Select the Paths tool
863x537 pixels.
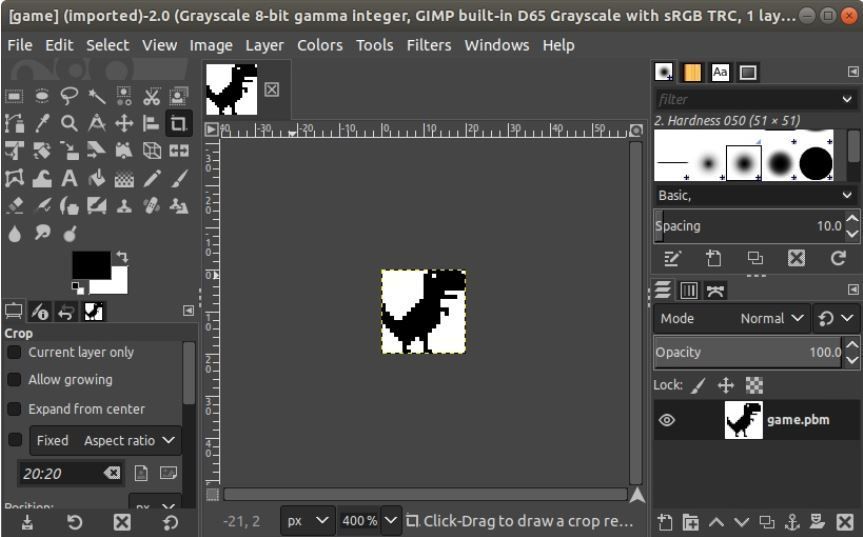[14, 123]
